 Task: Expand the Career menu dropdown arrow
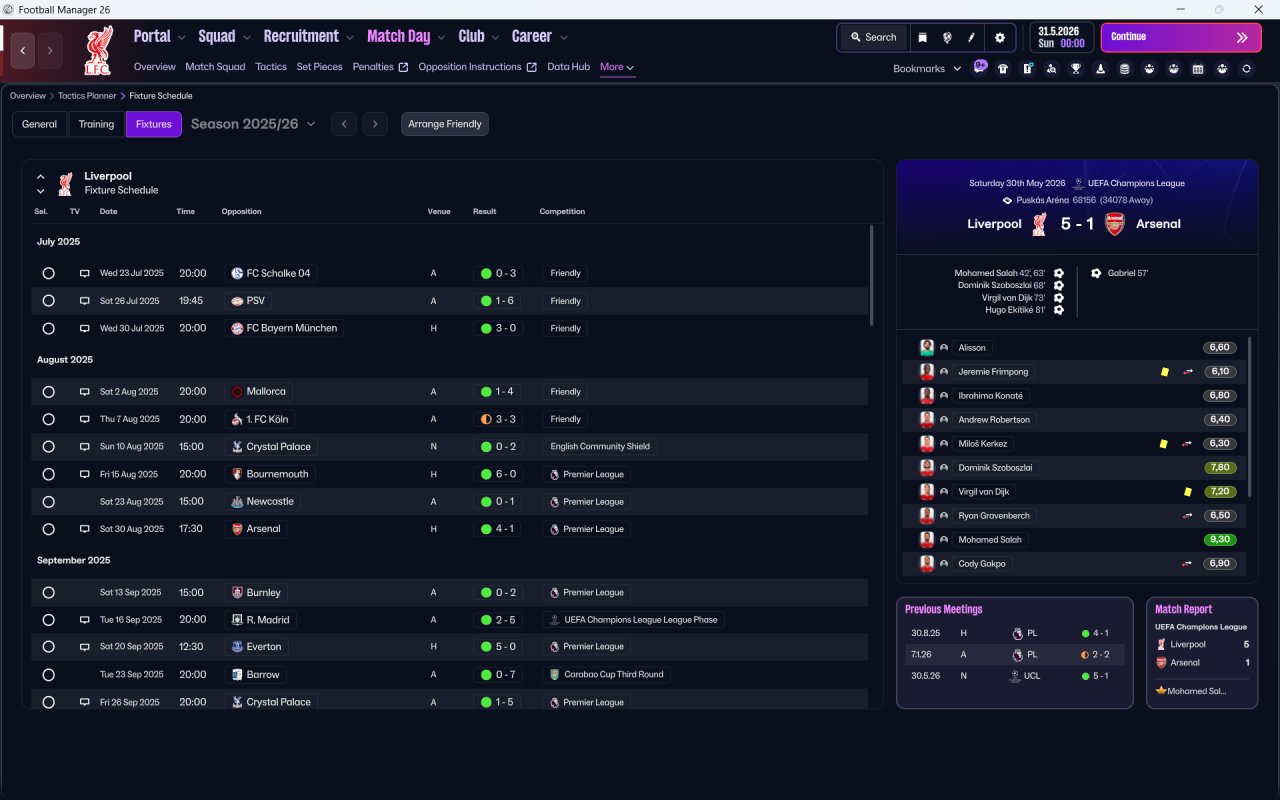pyautogui.click(x=563, y=37)
